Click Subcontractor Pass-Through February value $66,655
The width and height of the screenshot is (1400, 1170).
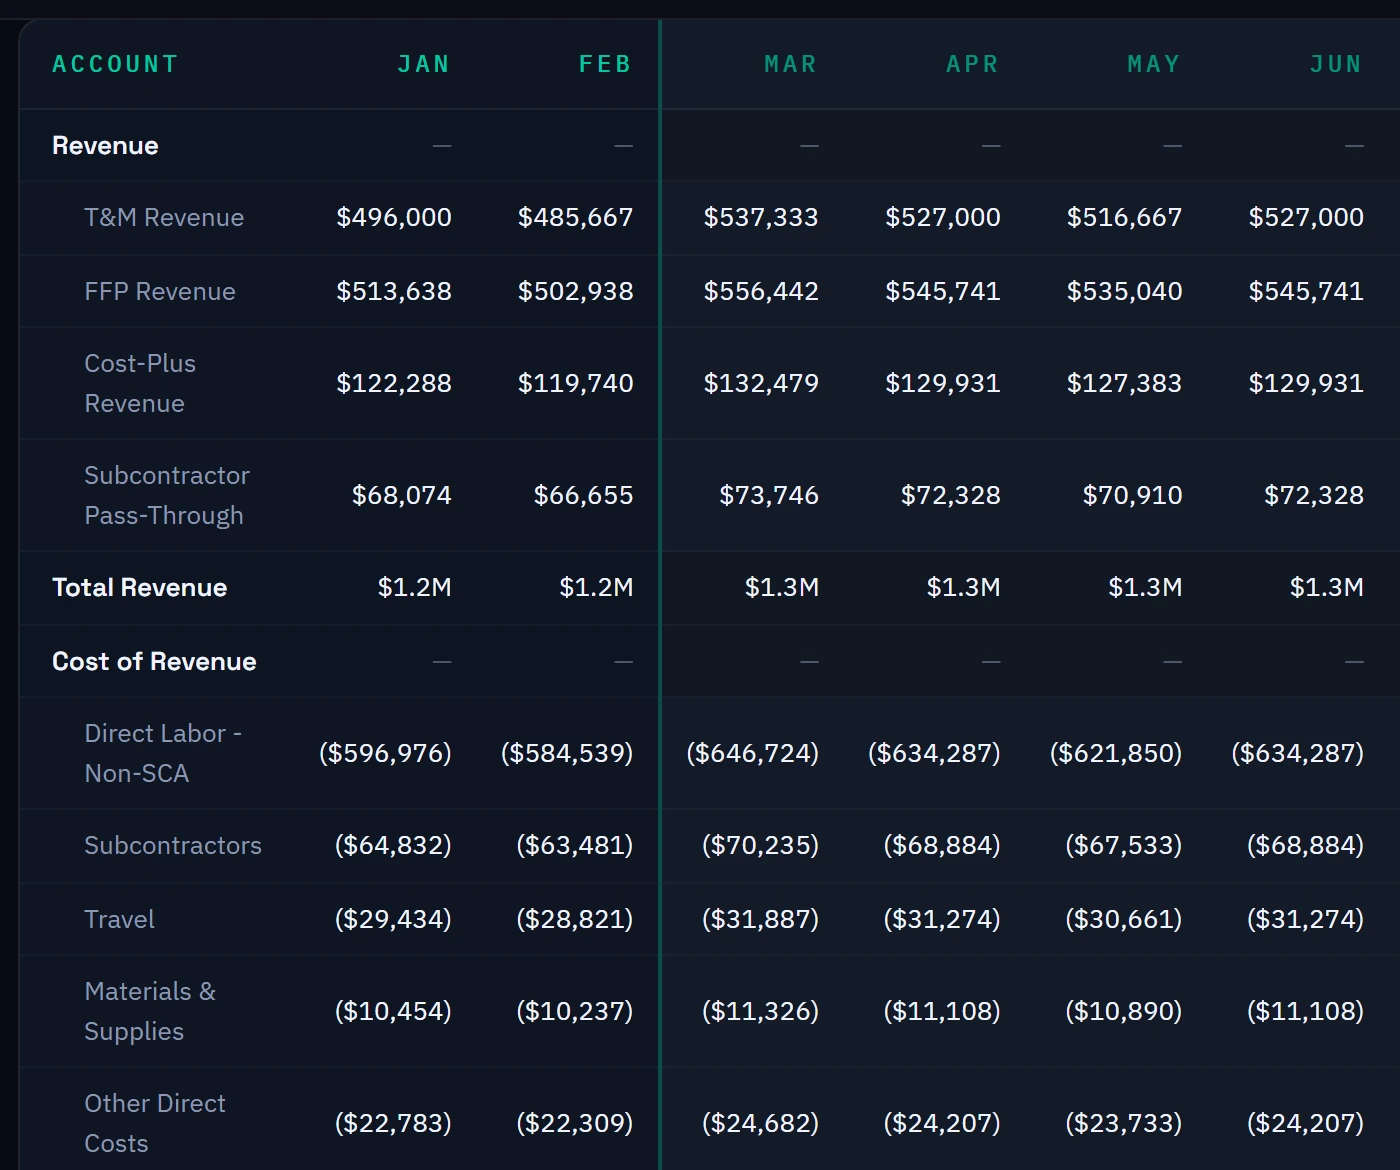point(583,496)
